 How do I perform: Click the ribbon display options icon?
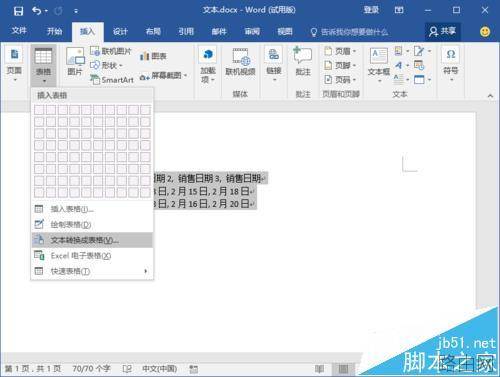click(x=399, y=10)
